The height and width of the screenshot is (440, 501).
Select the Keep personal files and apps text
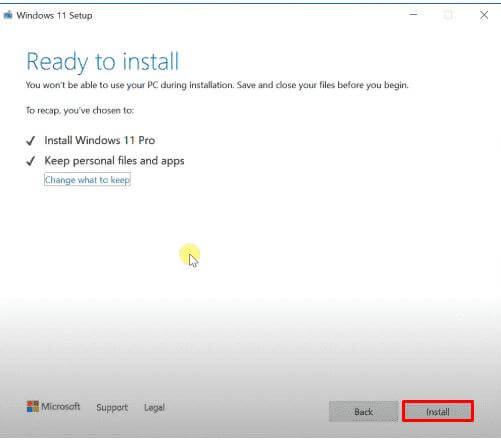[x=114, y=161]
